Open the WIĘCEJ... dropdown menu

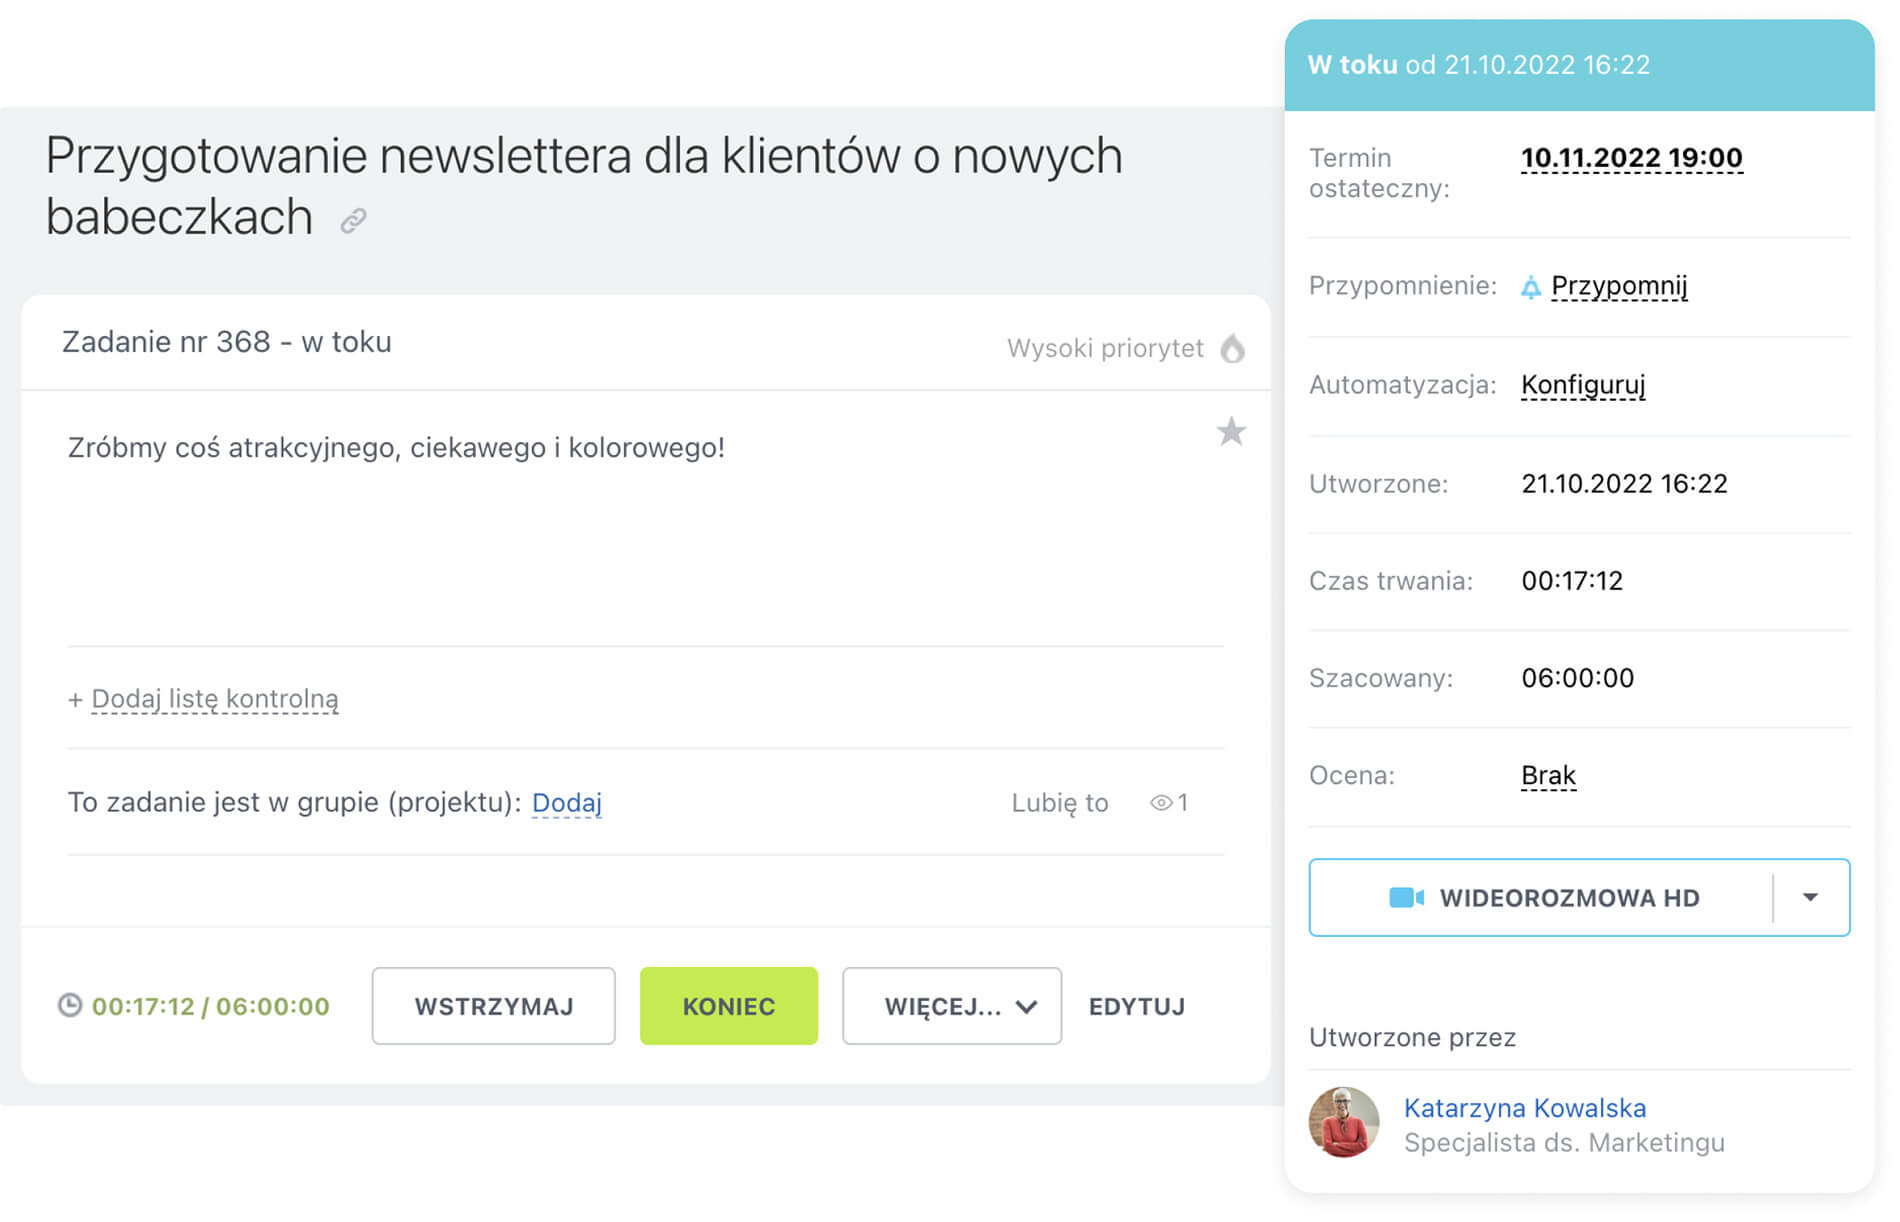click(x=951, y=1006)
